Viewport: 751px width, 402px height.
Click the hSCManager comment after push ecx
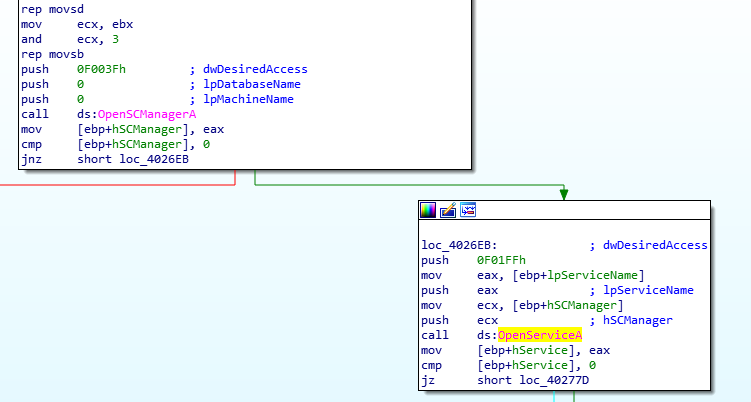(637, 320)
